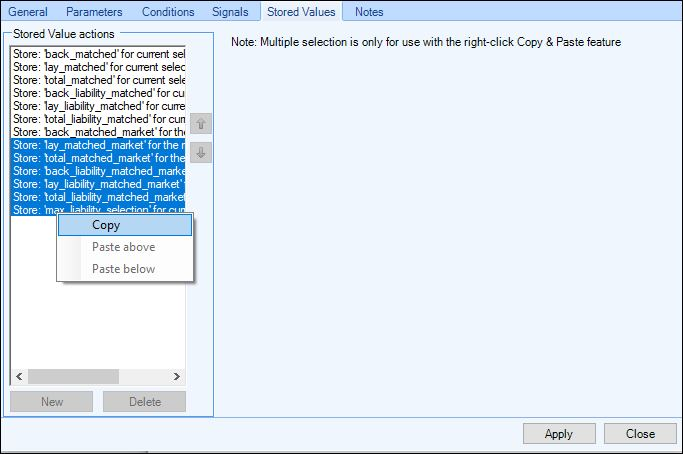Select the 'lay_matched_market' row

coord(98,145)
